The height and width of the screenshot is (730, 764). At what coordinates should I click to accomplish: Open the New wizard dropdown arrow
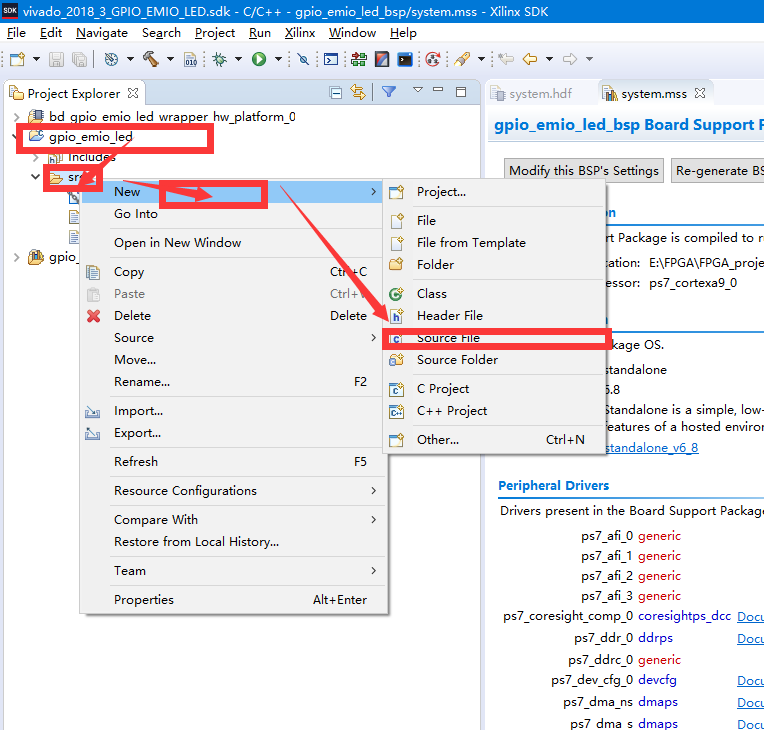(x=36, y=59)
